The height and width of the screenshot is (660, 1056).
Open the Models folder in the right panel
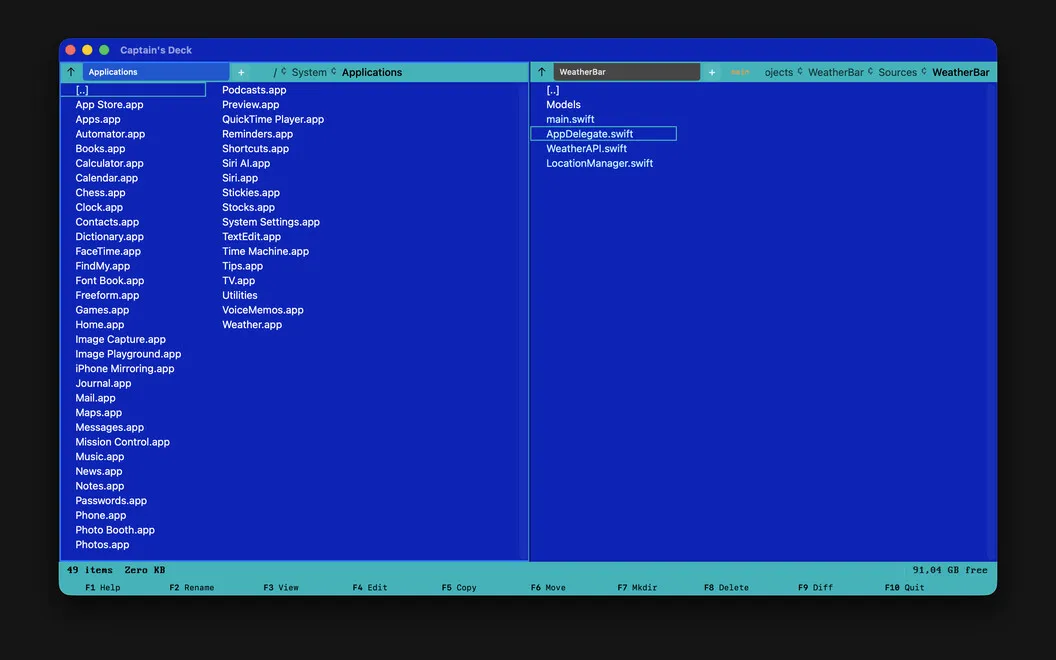(563, 104)
